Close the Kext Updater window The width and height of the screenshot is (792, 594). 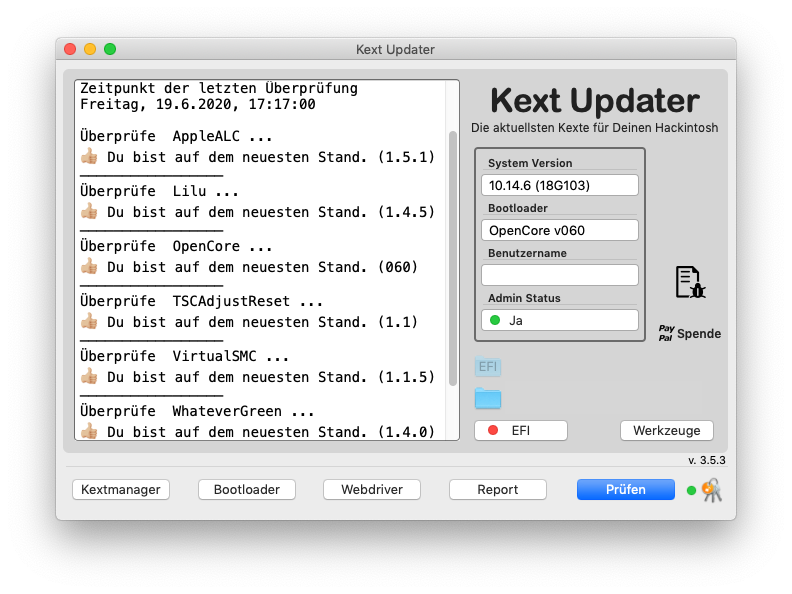click(x=70, y=49)
